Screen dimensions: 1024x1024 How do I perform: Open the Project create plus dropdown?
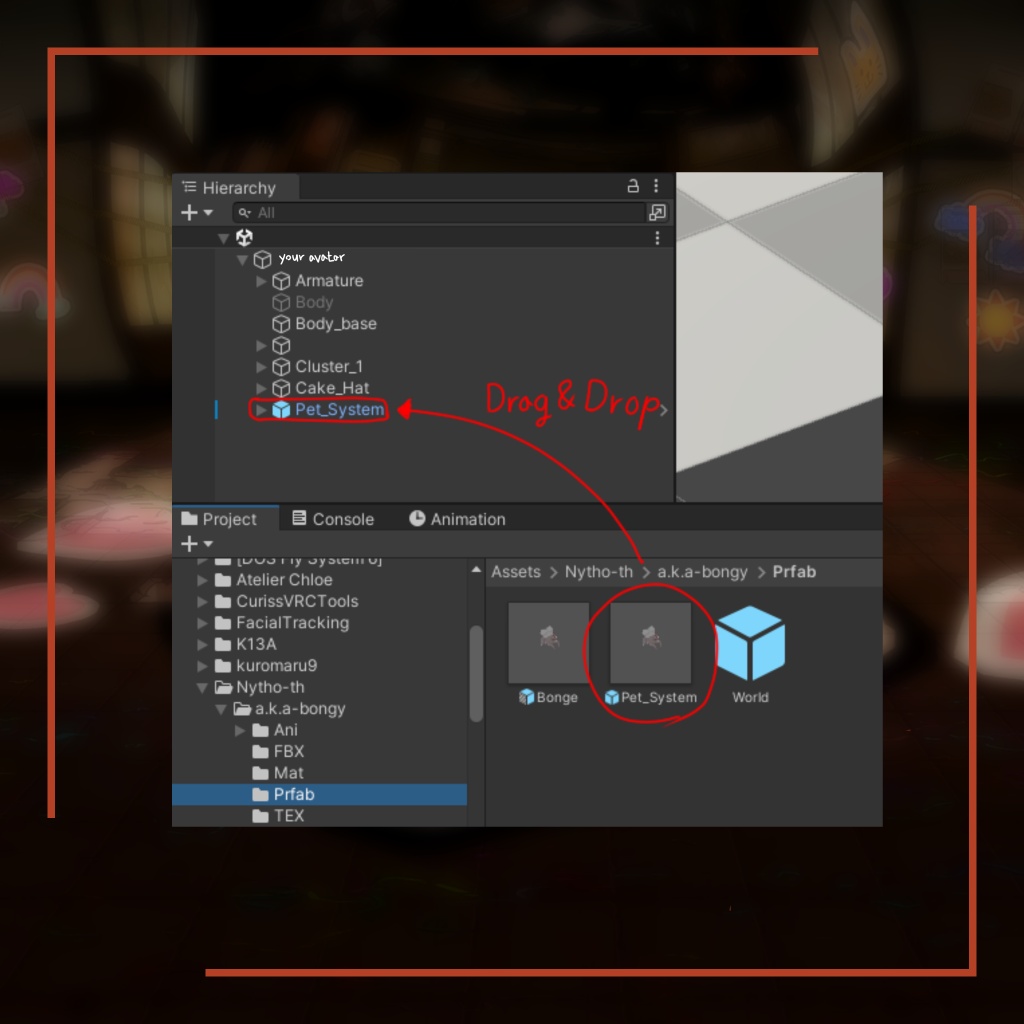pyautogui.click(x=197, y=543)
